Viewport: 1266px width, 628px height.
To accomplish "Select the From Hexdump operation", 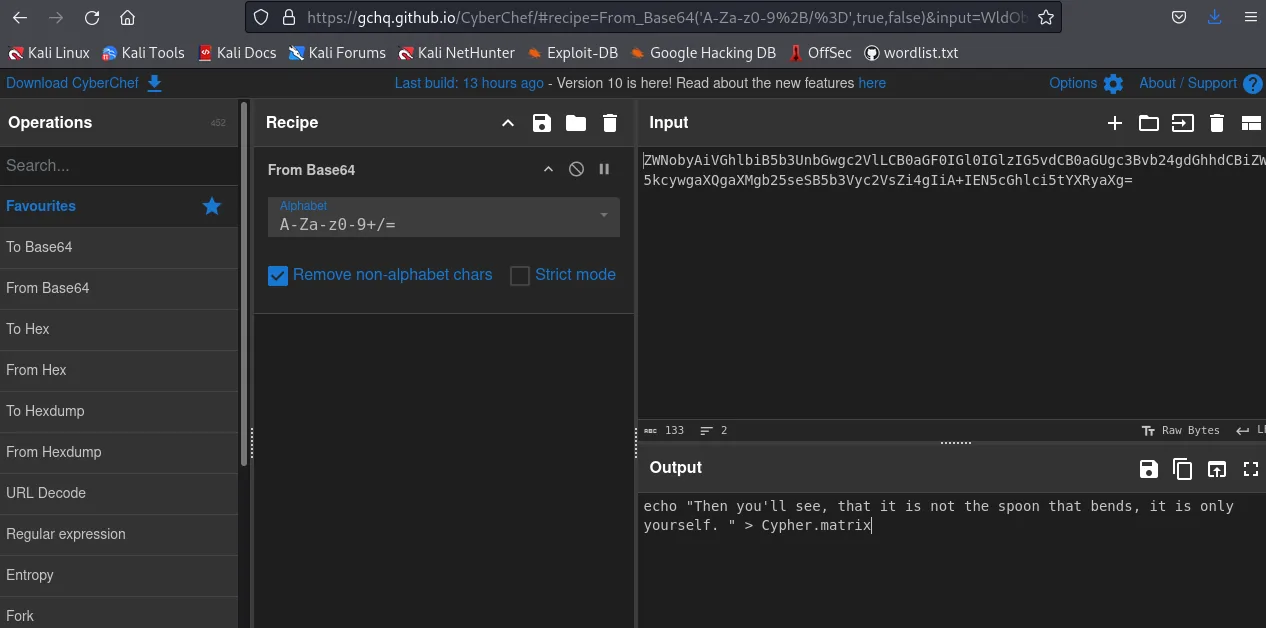I will pos(119,452).
